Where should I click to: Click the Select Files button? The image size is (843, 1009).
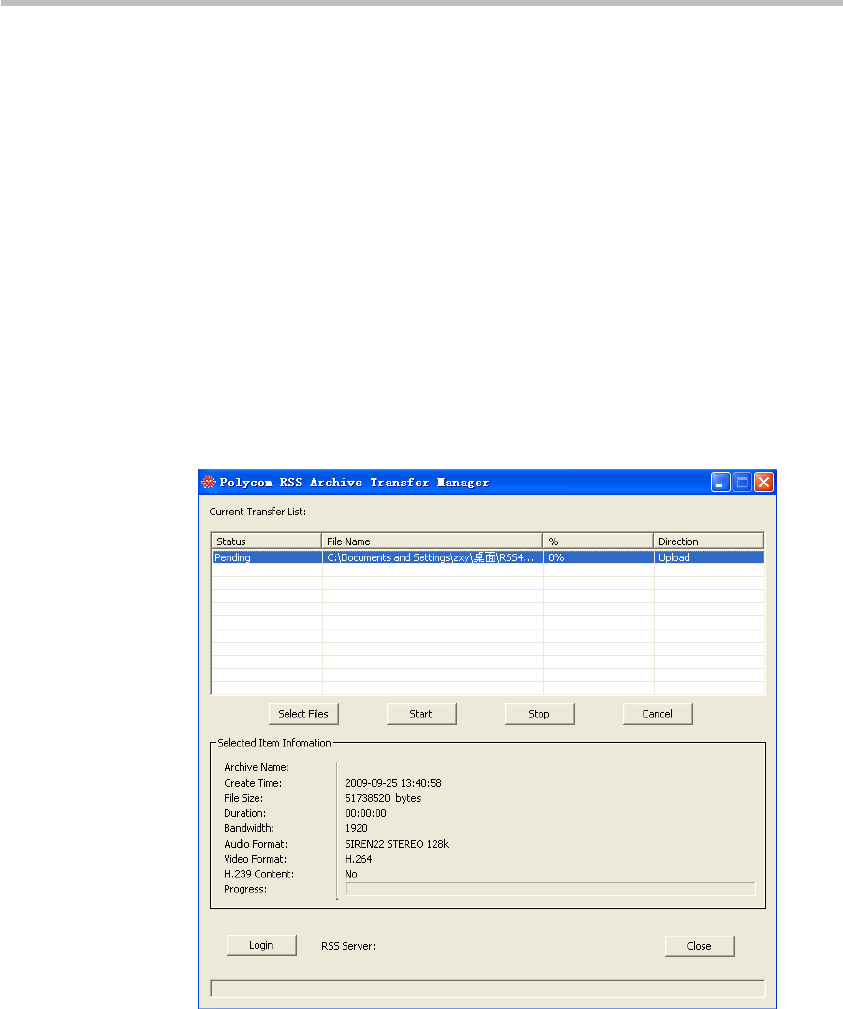coord(304,714)
